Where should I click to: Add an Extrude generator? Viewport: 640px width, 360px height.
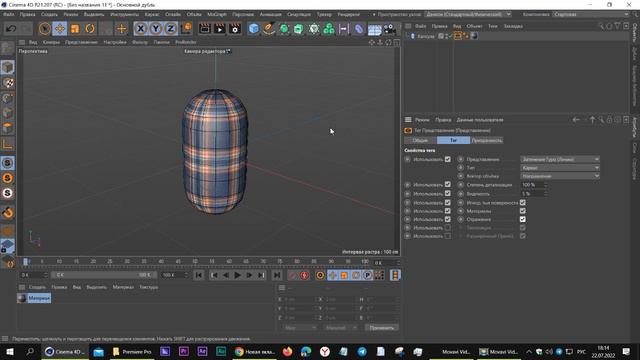click(x=299, y=29)
